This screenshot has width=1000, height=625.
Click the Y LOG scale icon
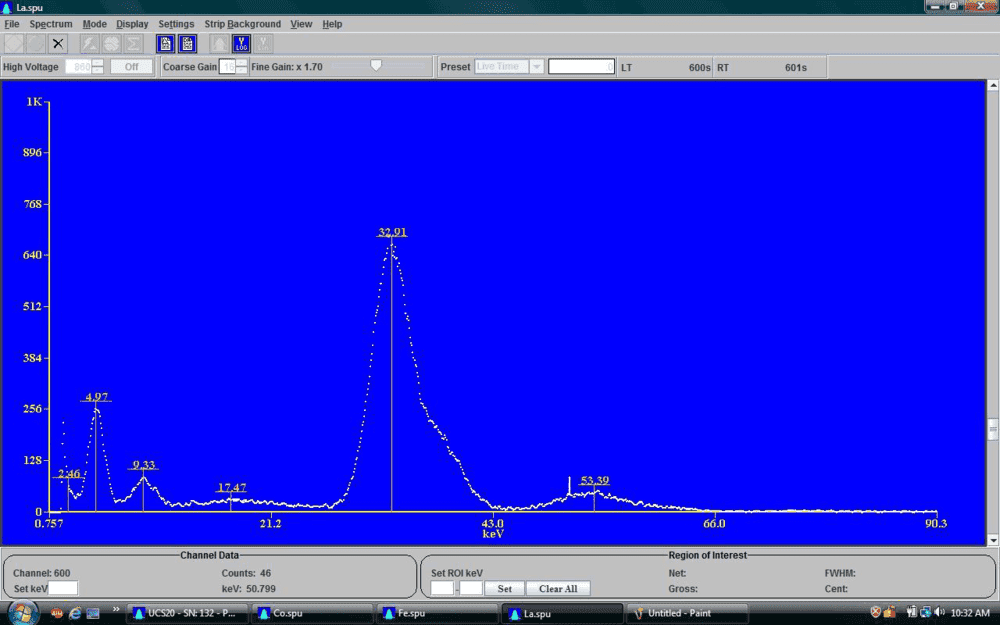click(241, 44)
